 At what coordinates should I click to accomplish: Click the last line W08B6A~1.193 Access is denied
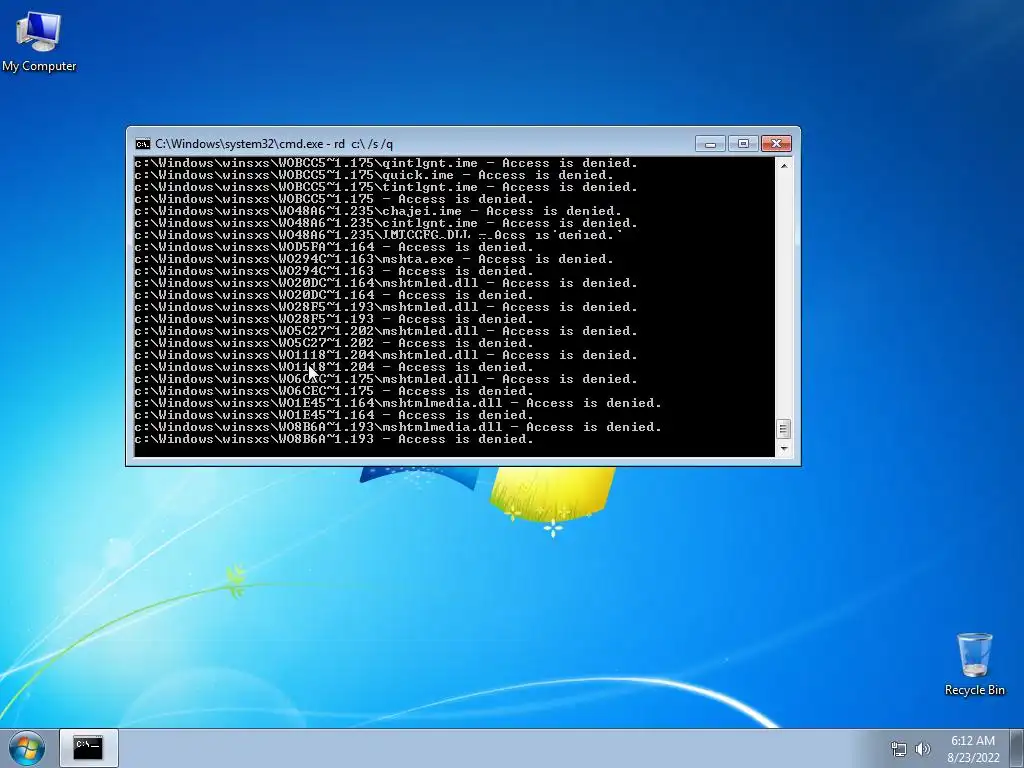(334, 440)
